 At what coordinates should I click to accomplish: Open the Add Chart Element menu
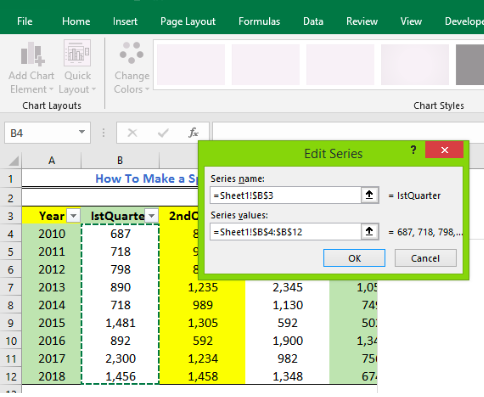pos(31,68)
